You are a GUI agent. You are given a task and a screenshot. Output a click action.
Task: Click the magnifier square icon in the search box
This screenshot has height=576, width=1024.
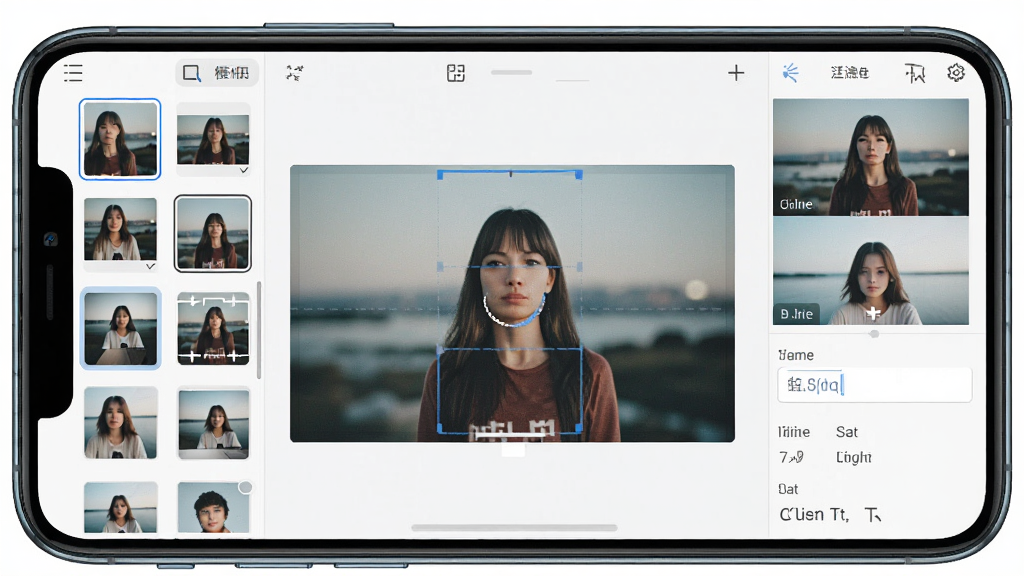191,73
